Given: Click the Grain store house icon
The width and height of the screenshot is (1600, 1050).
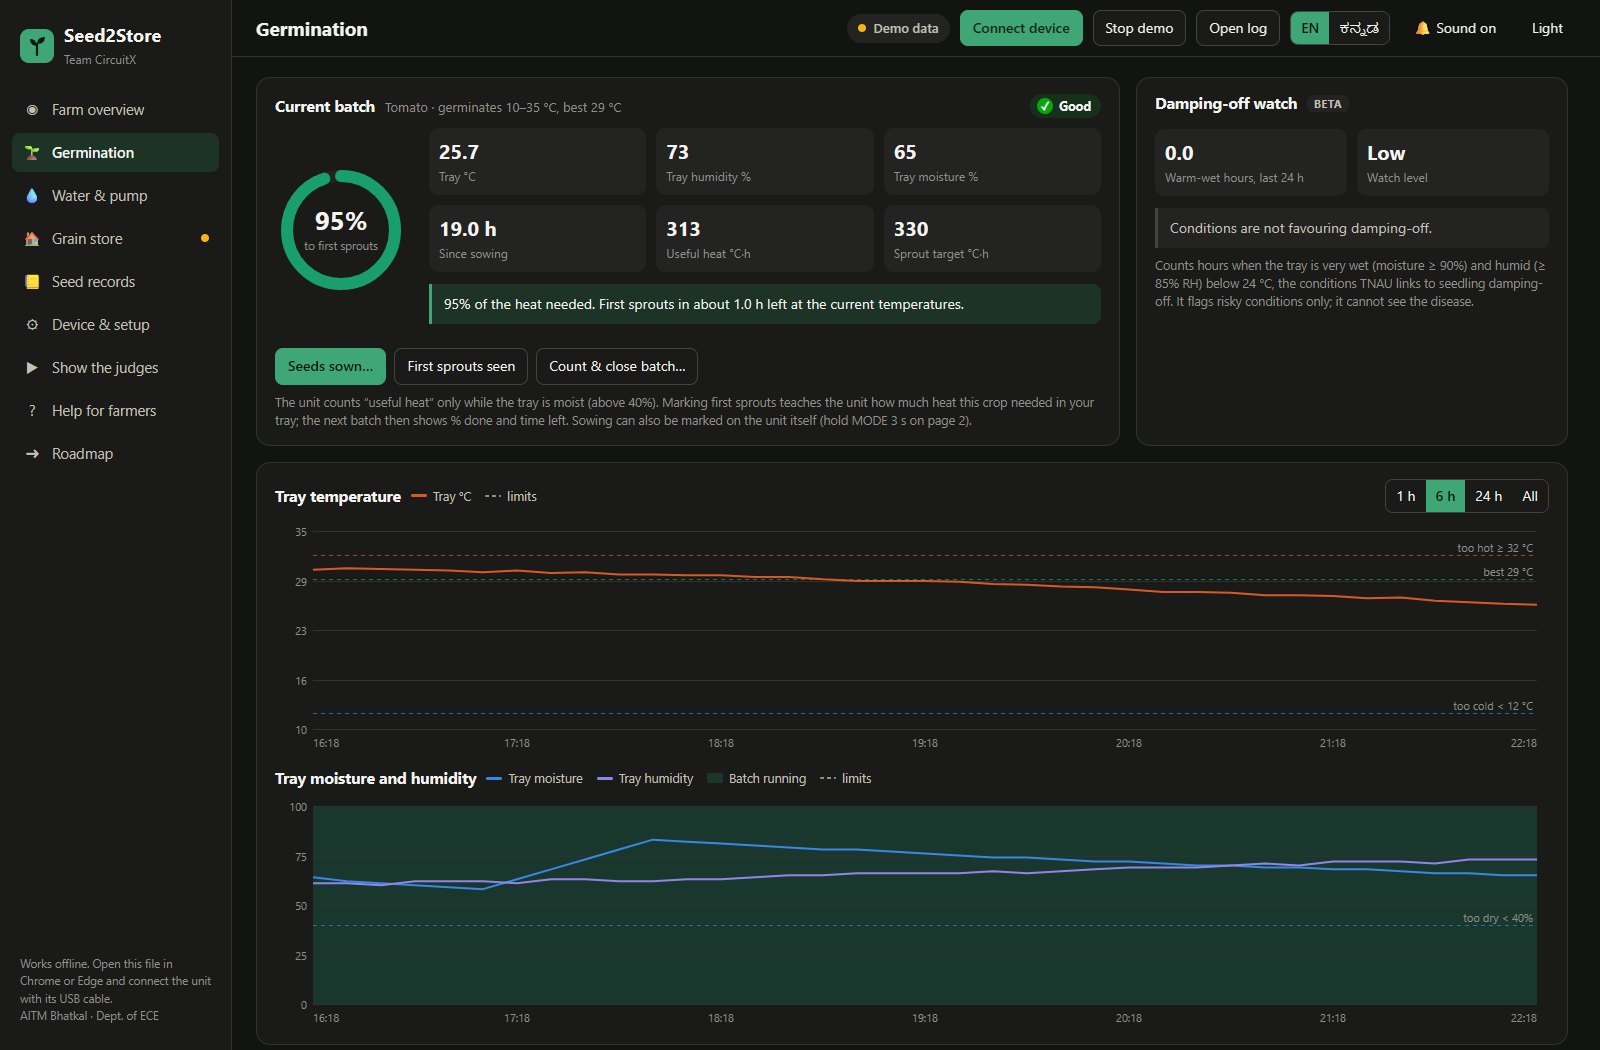Looking at the screenshot, I should point(32,239).
